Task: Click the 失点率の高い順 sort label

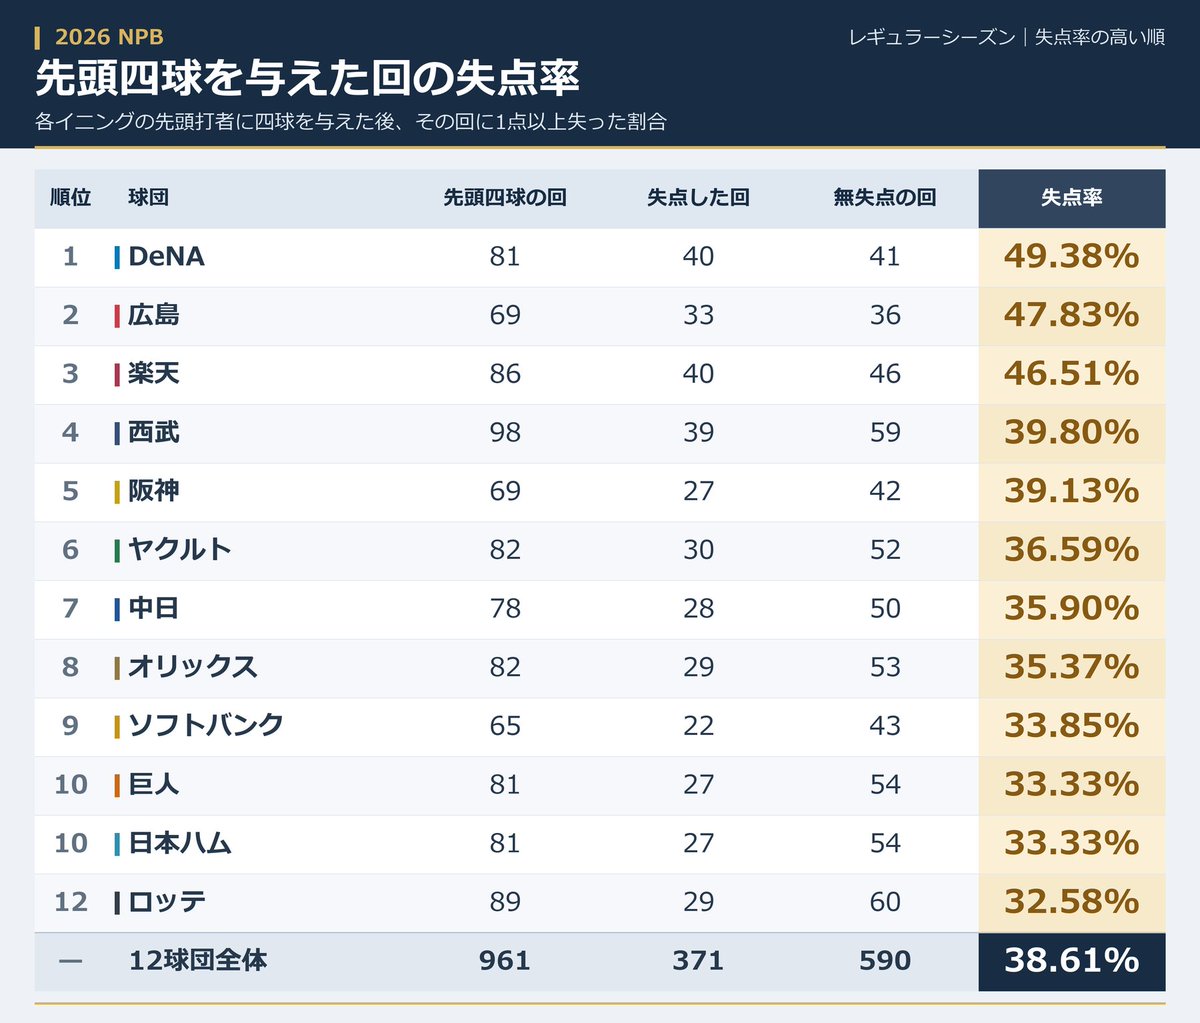Action: click(1099, 38)
